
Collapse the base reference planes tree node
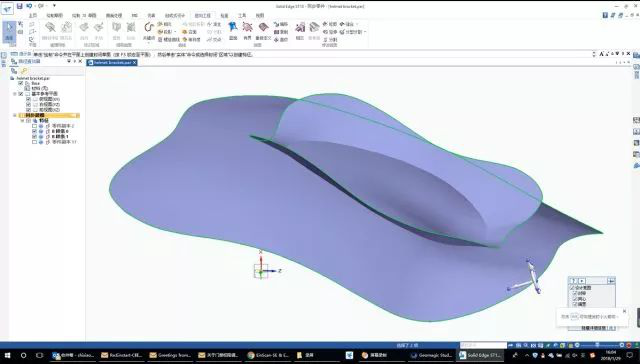tap(15, 94)
